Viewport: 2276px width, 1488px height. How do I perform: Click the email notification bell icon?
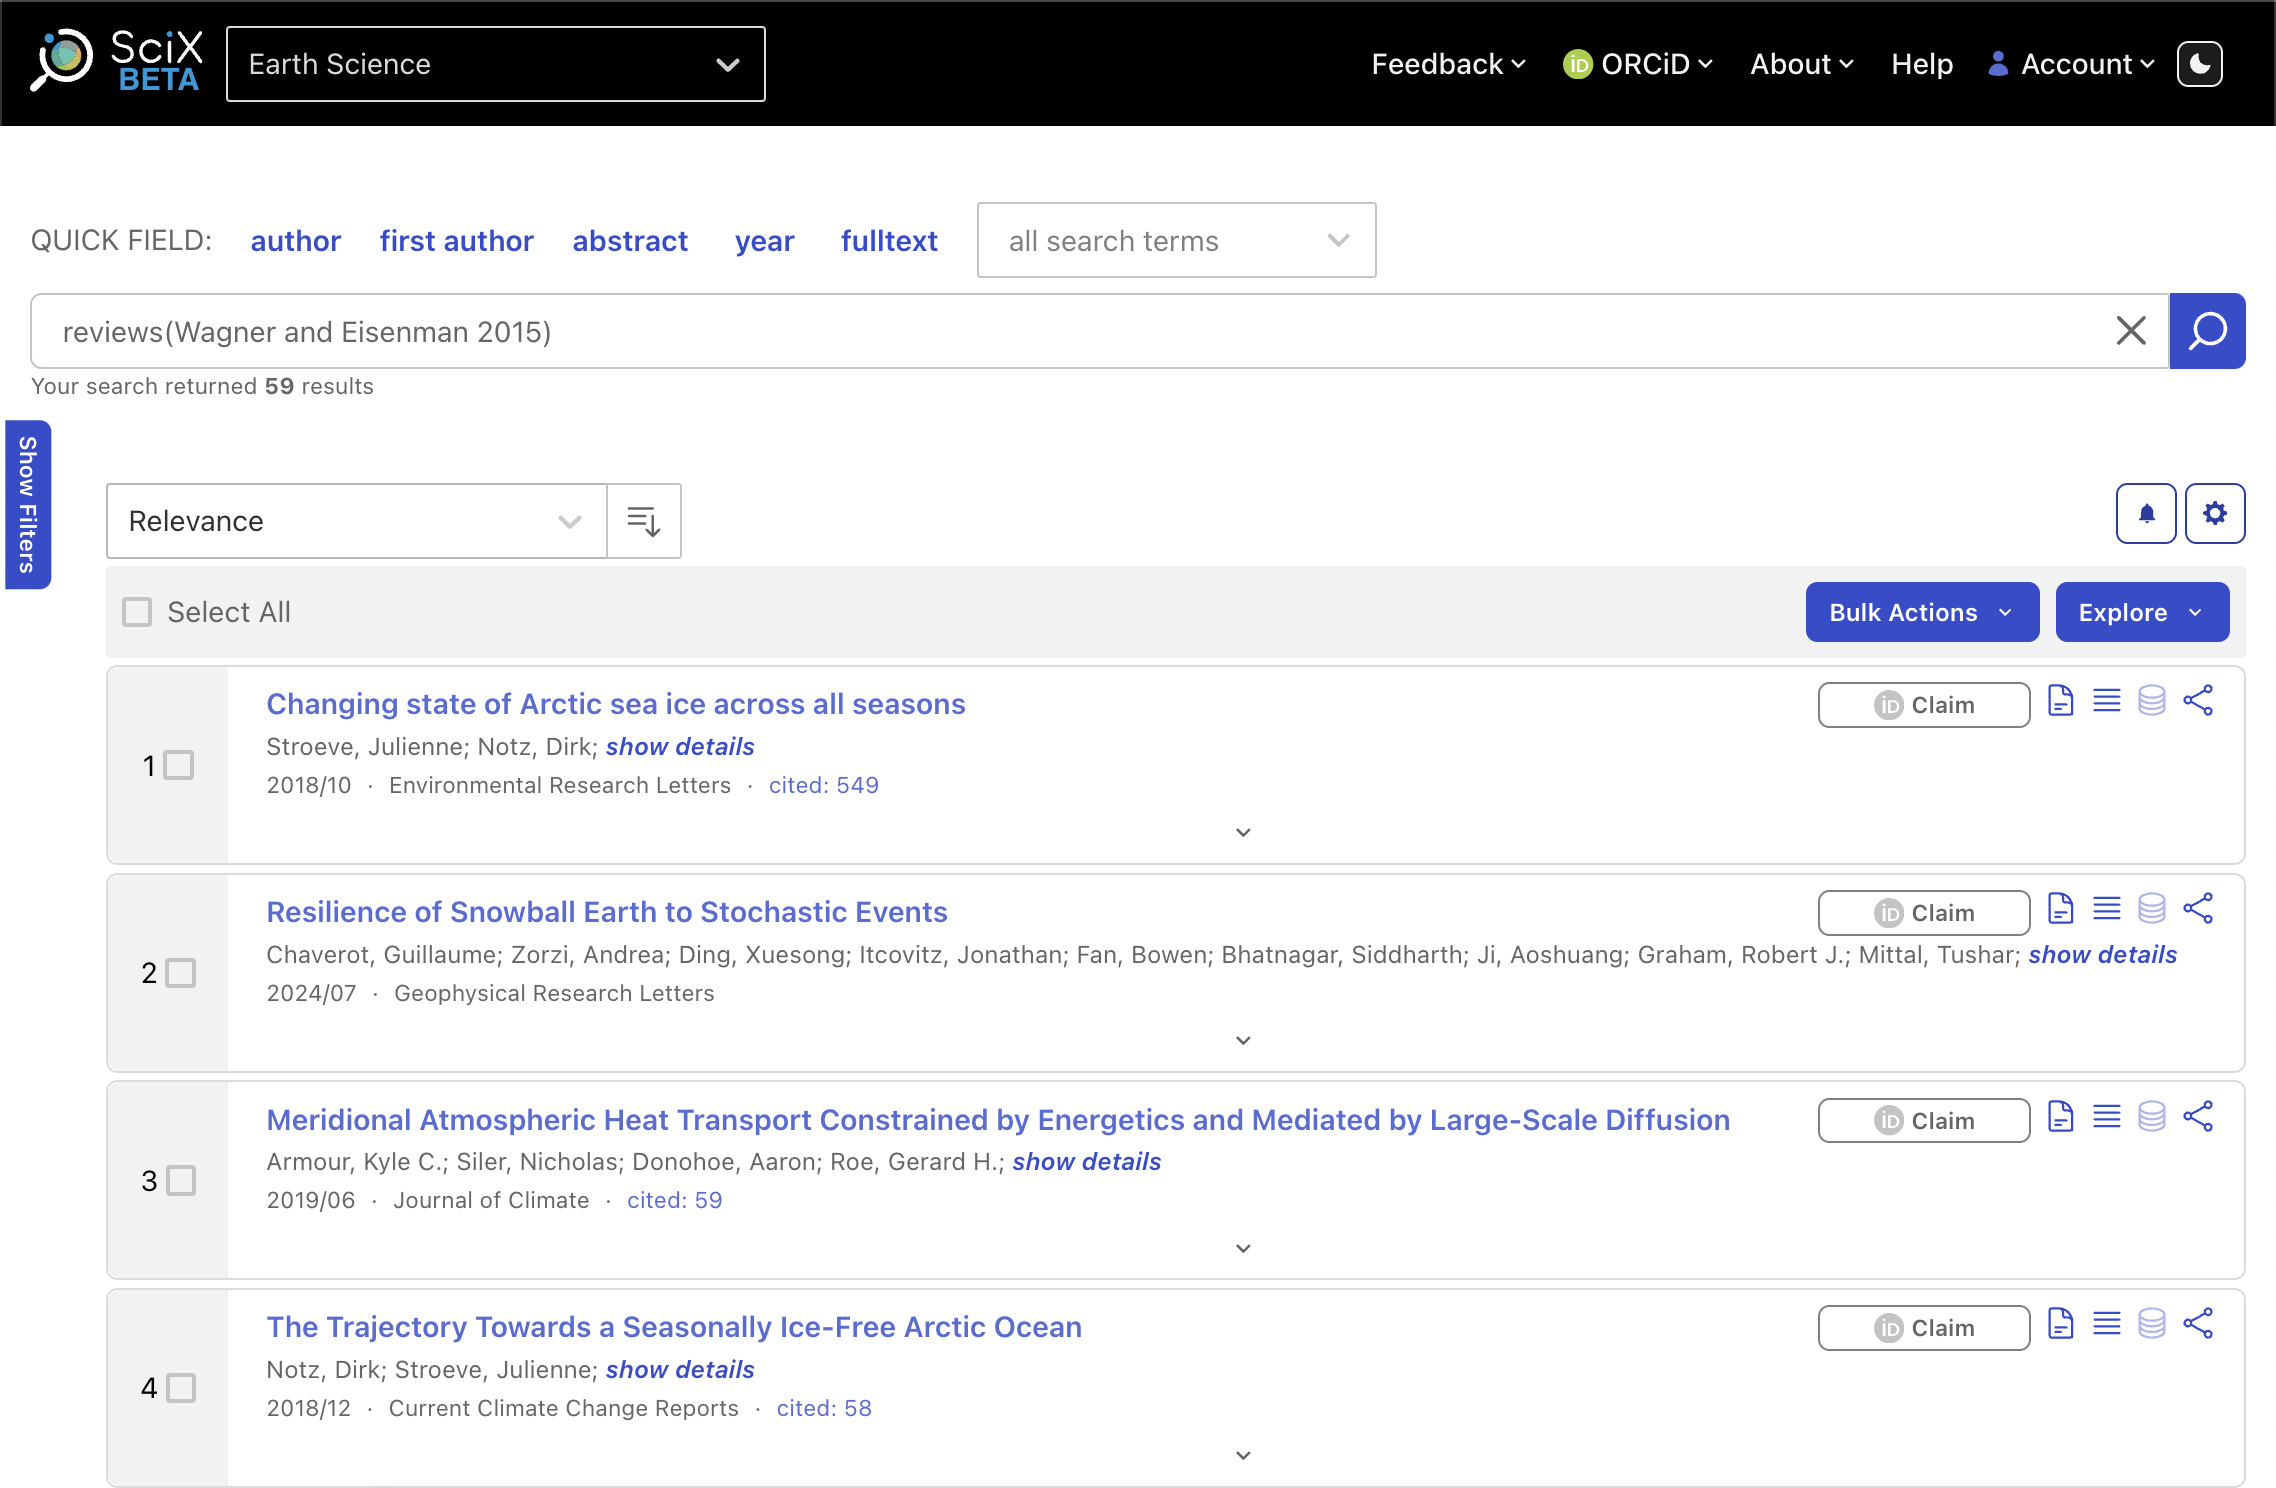[x=2146, y=514]
